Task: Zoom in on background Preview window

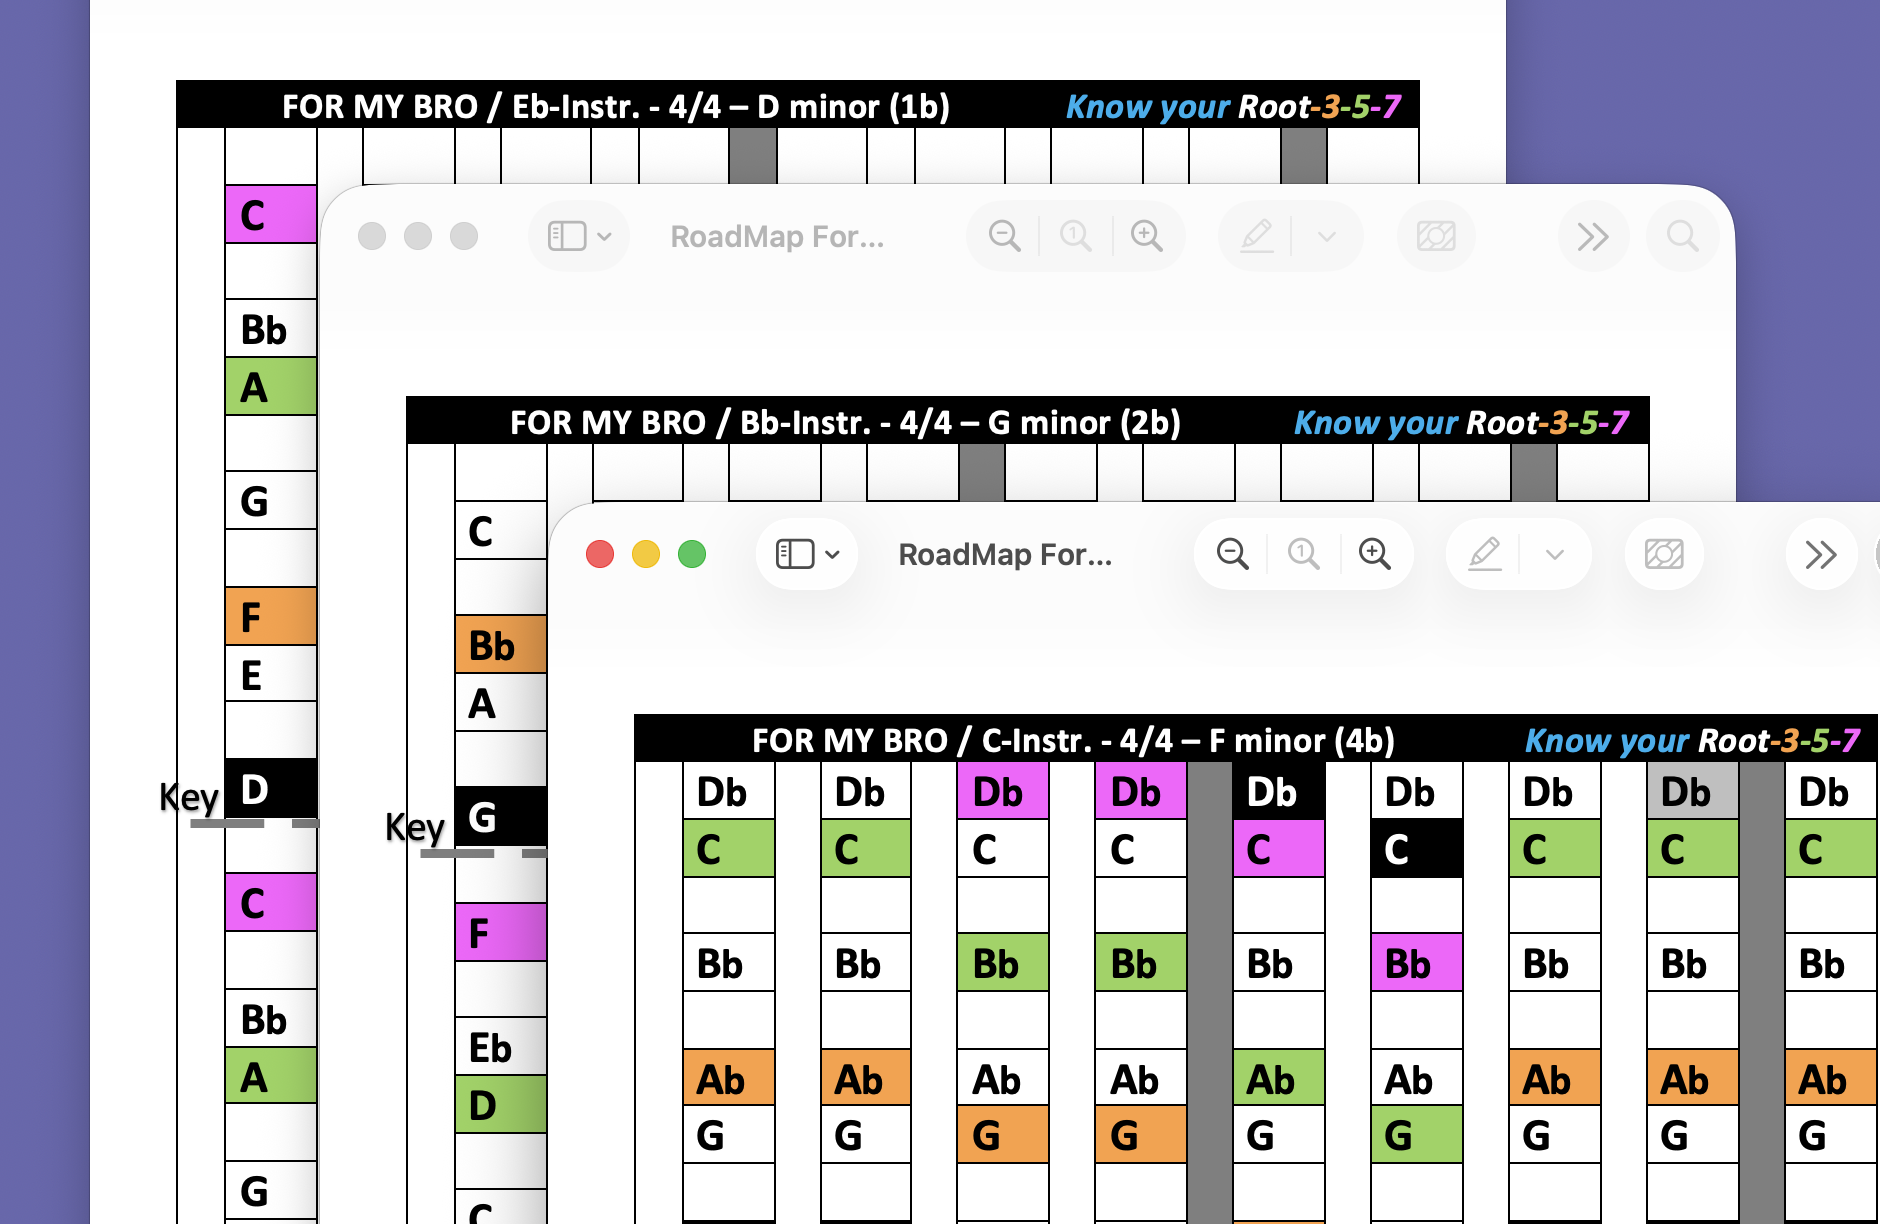Action: (x=1146, y=236)
